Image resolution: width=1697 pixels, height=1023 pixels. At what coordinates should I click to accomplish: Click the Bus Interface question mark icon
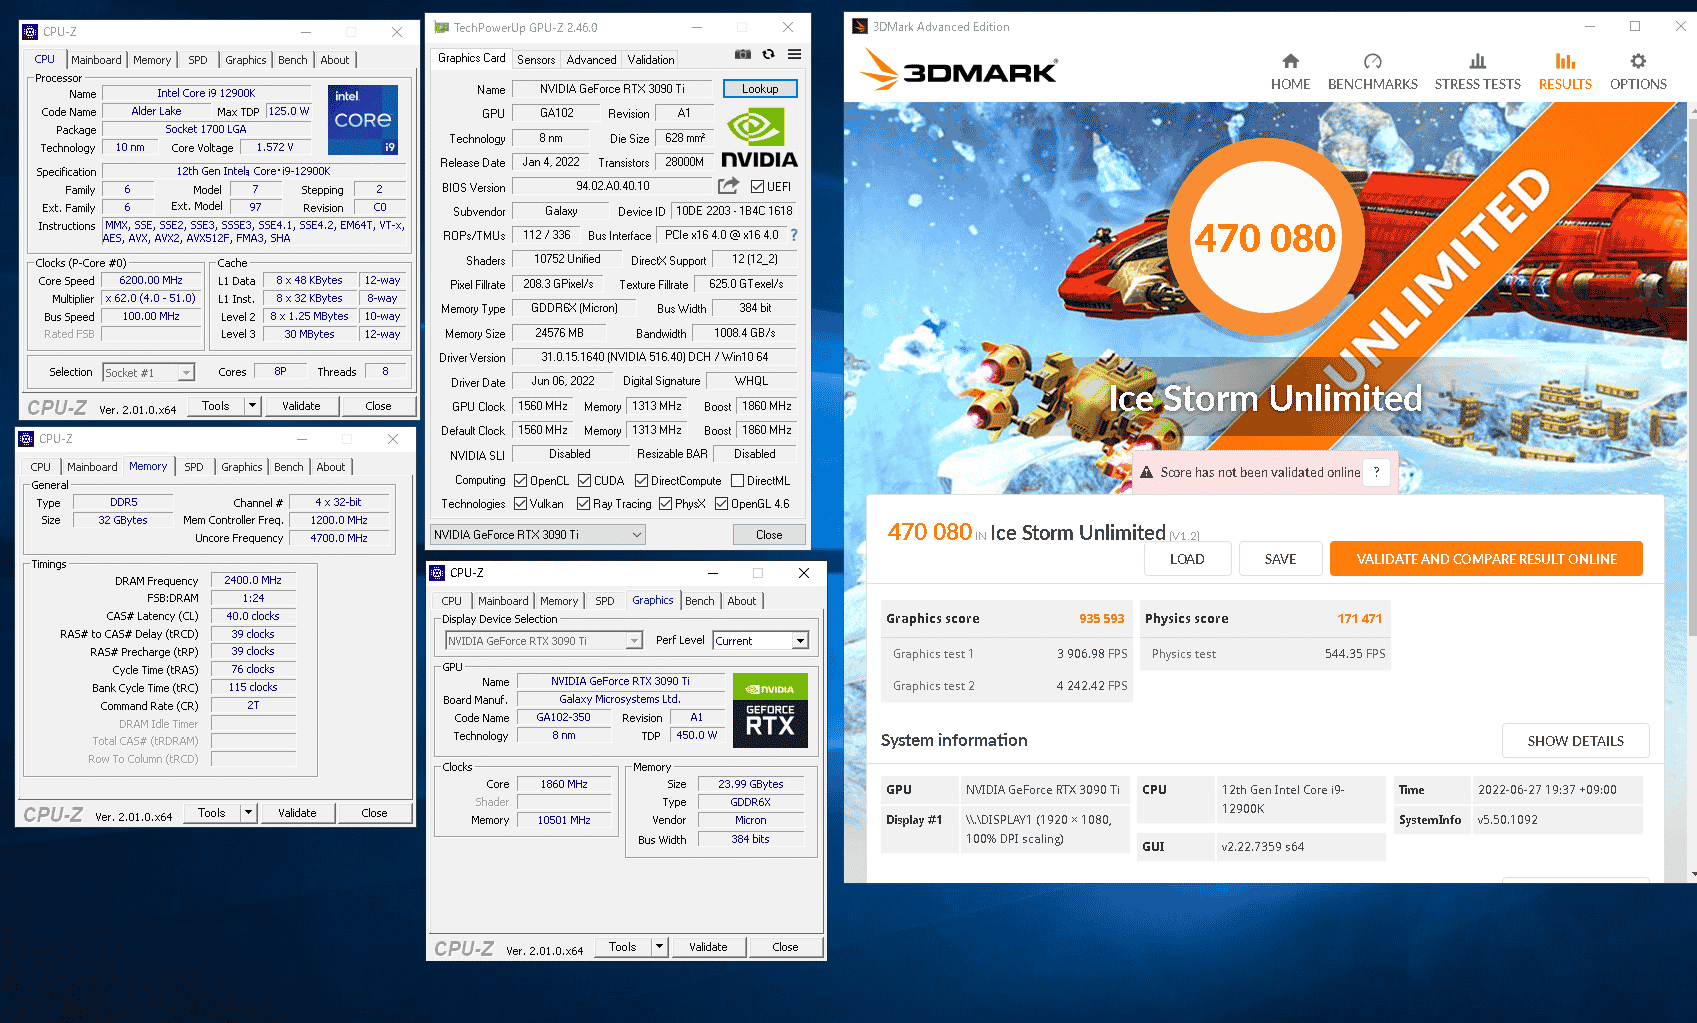click(794, 235)
